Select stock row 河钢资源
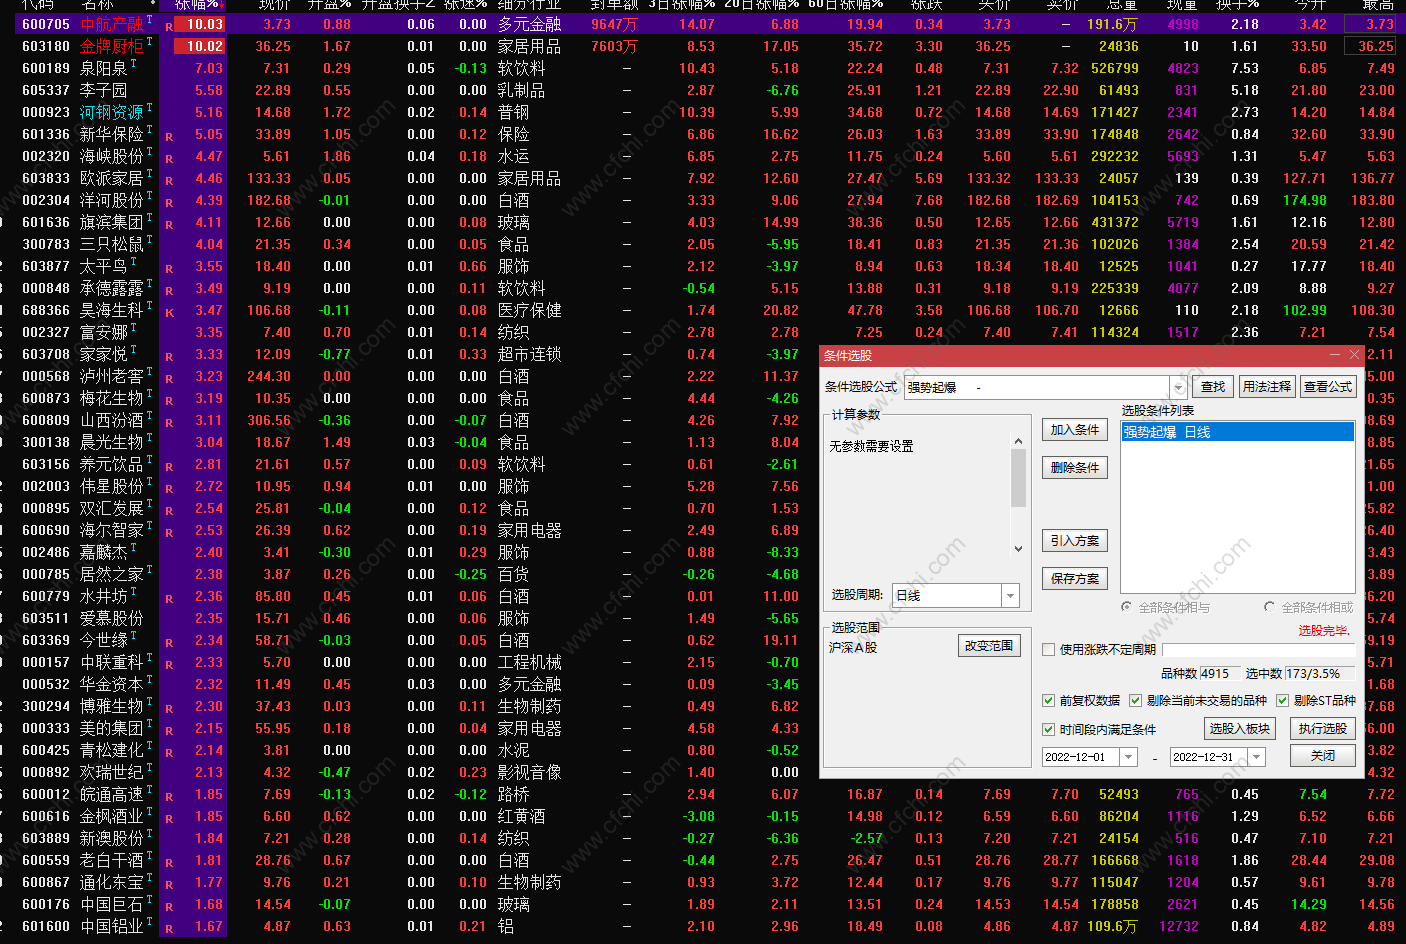The image size is (1406, 944). tap(703, 112)
